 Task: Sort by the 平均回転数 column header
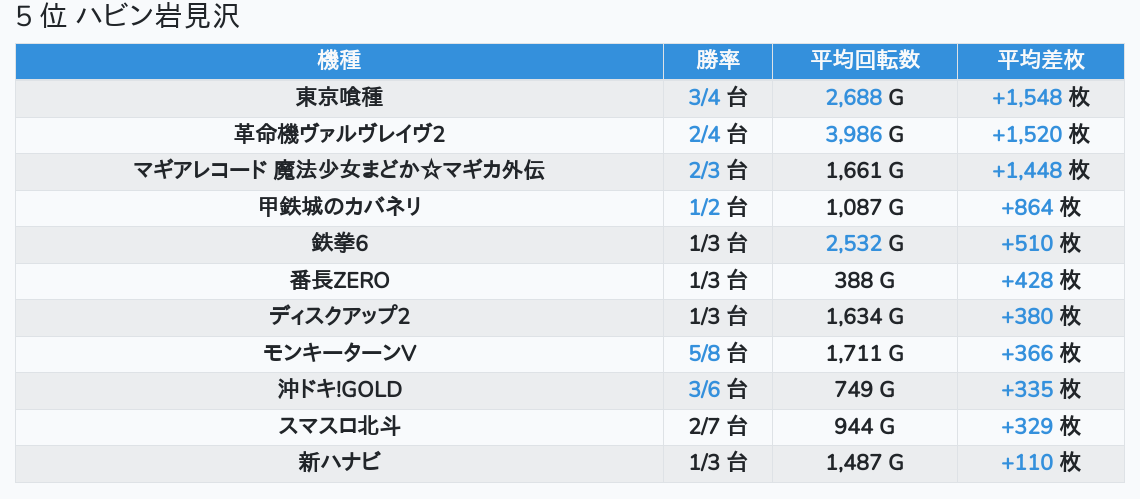[864, 61]
